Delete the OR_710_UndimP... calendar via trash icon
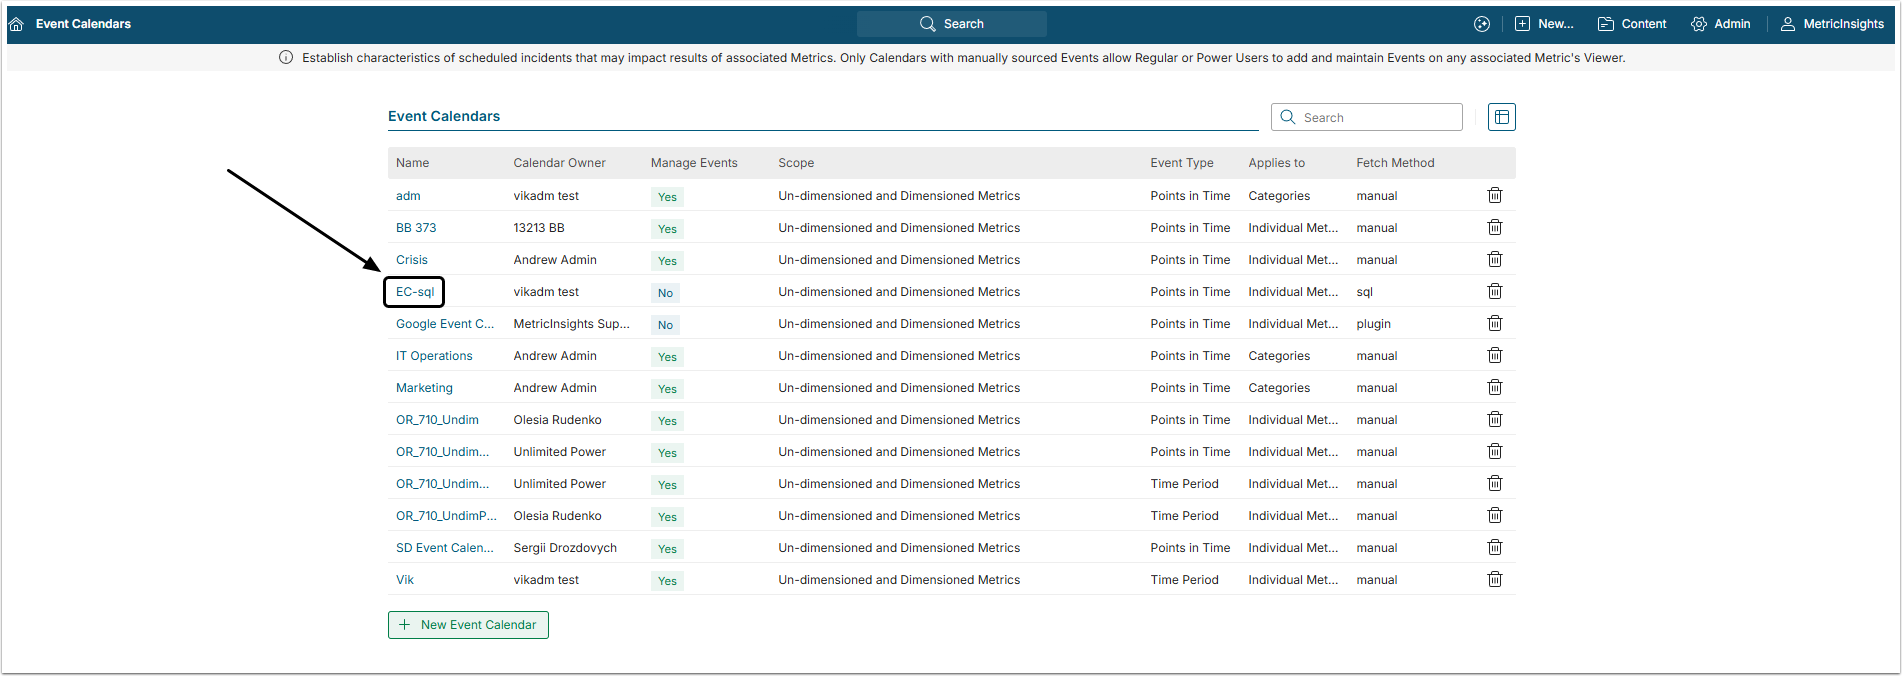The height and width of the screenshot is (676, 1902). coord(1495,515)
